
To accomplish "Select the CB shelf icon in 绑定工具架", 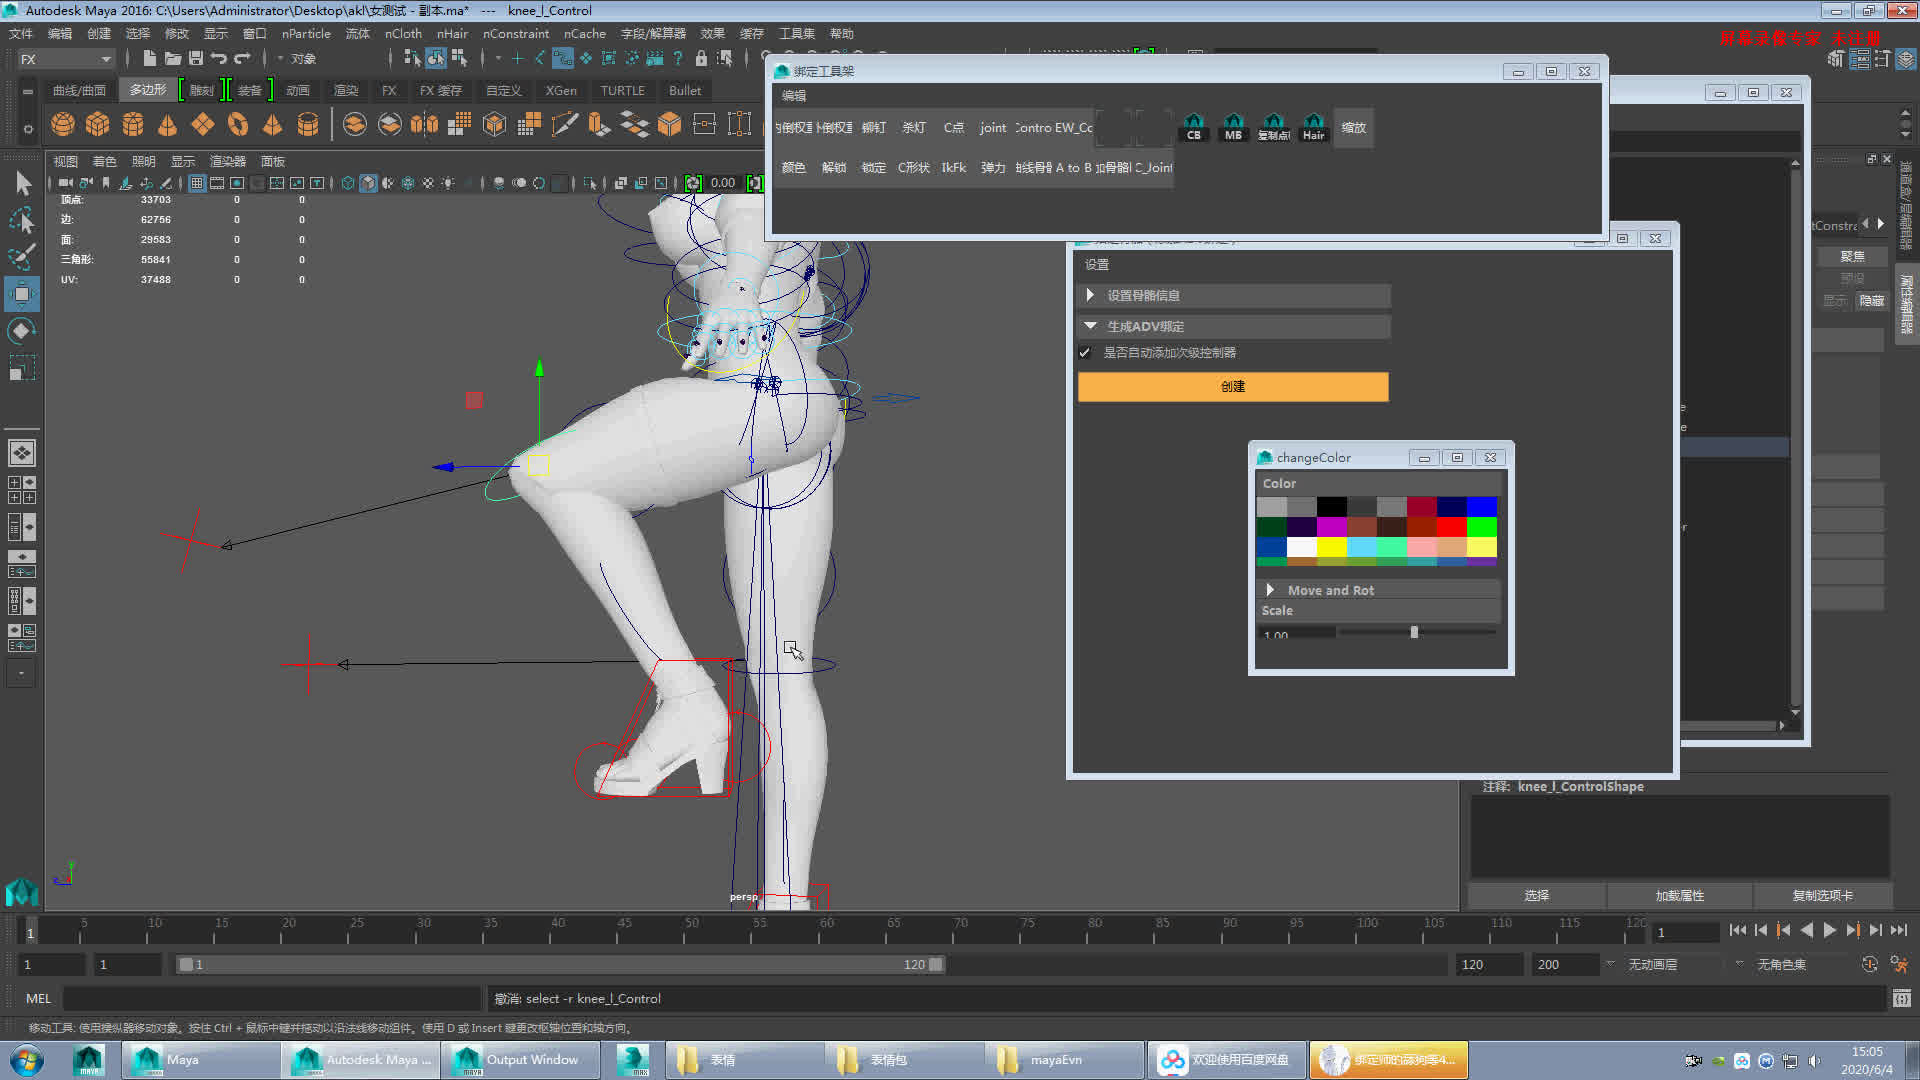I will [1193, 128].
